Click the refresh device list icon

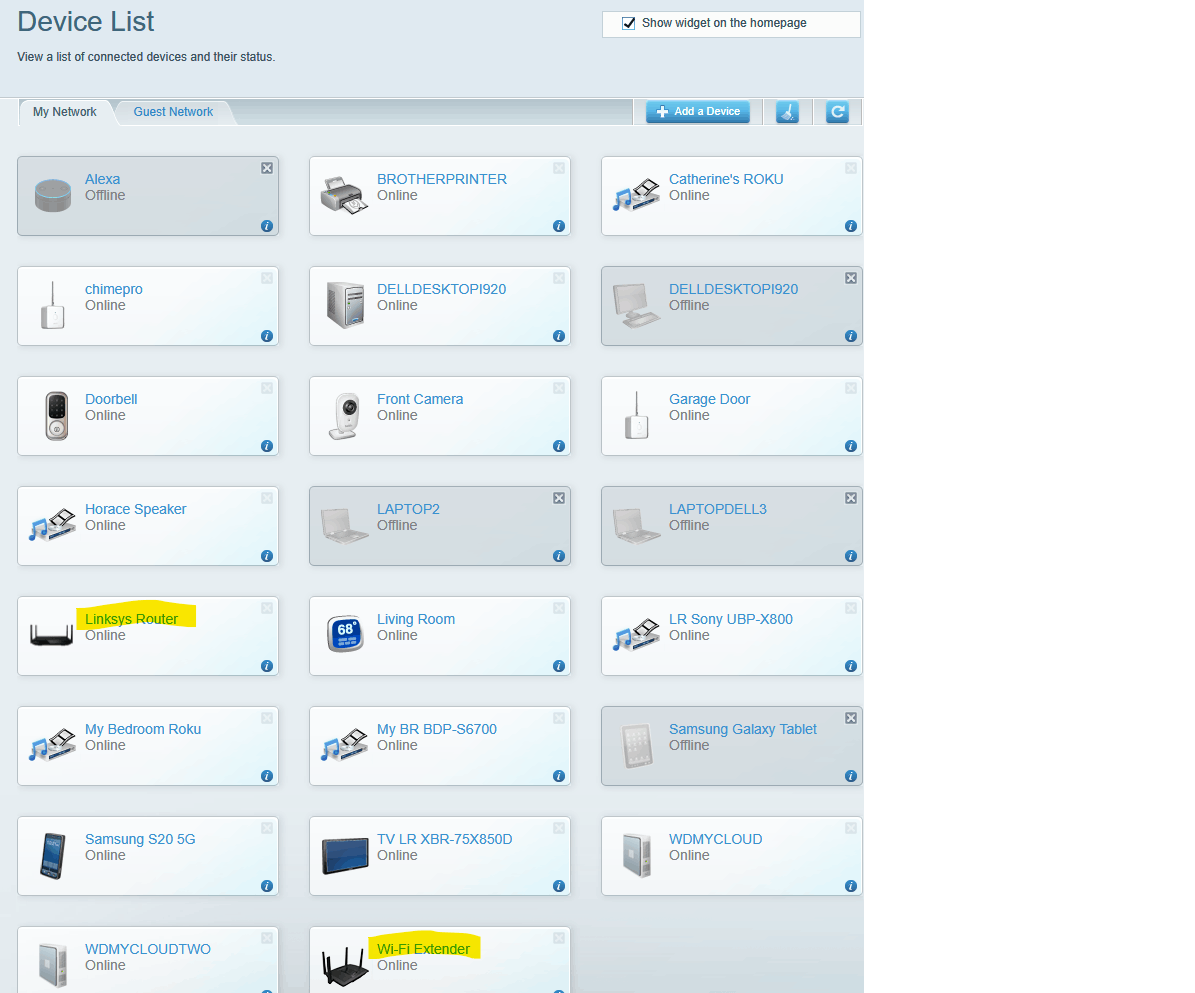(837, 112)
